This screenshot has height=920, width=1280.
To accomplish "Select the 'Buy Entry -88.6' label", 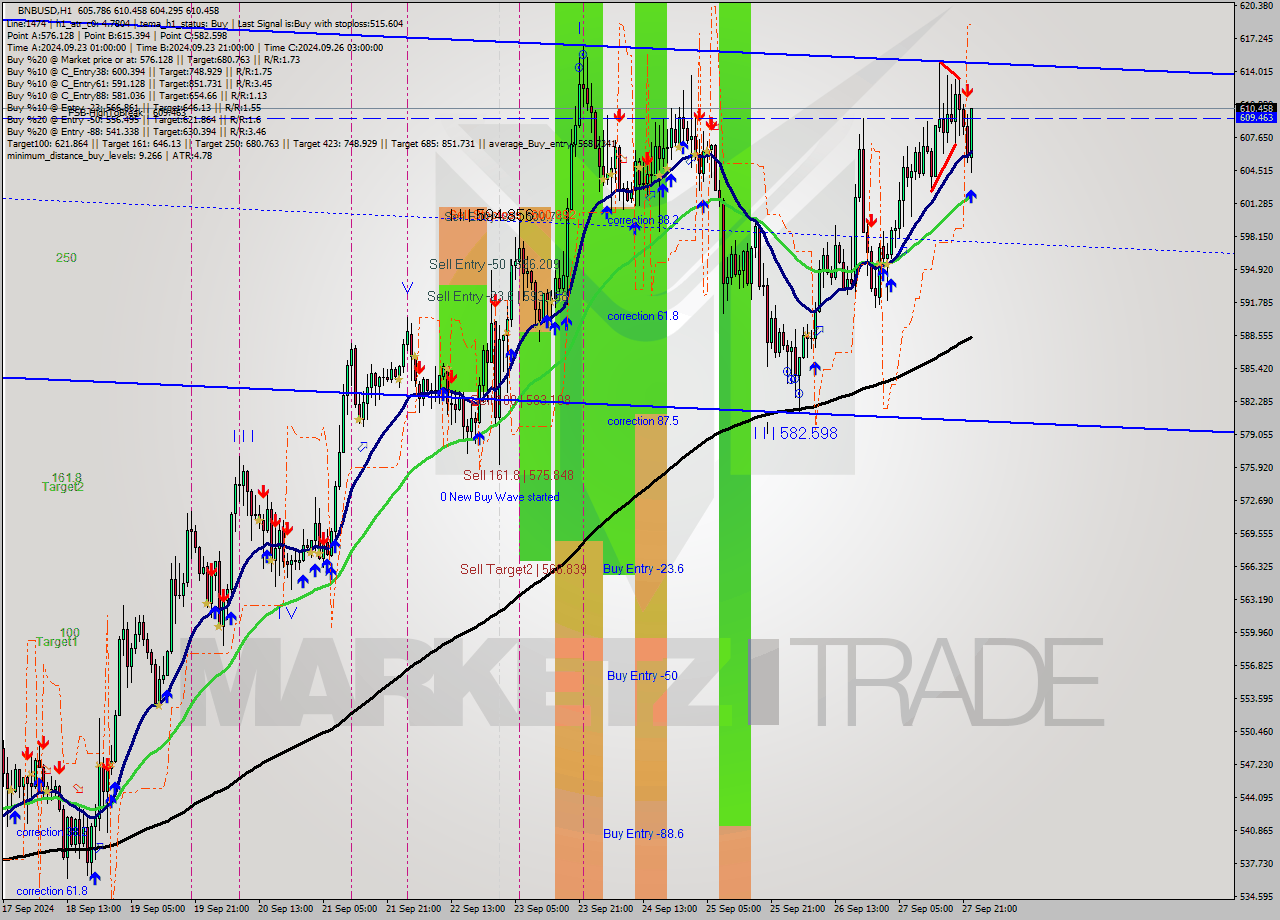I will tap(643, 834).
